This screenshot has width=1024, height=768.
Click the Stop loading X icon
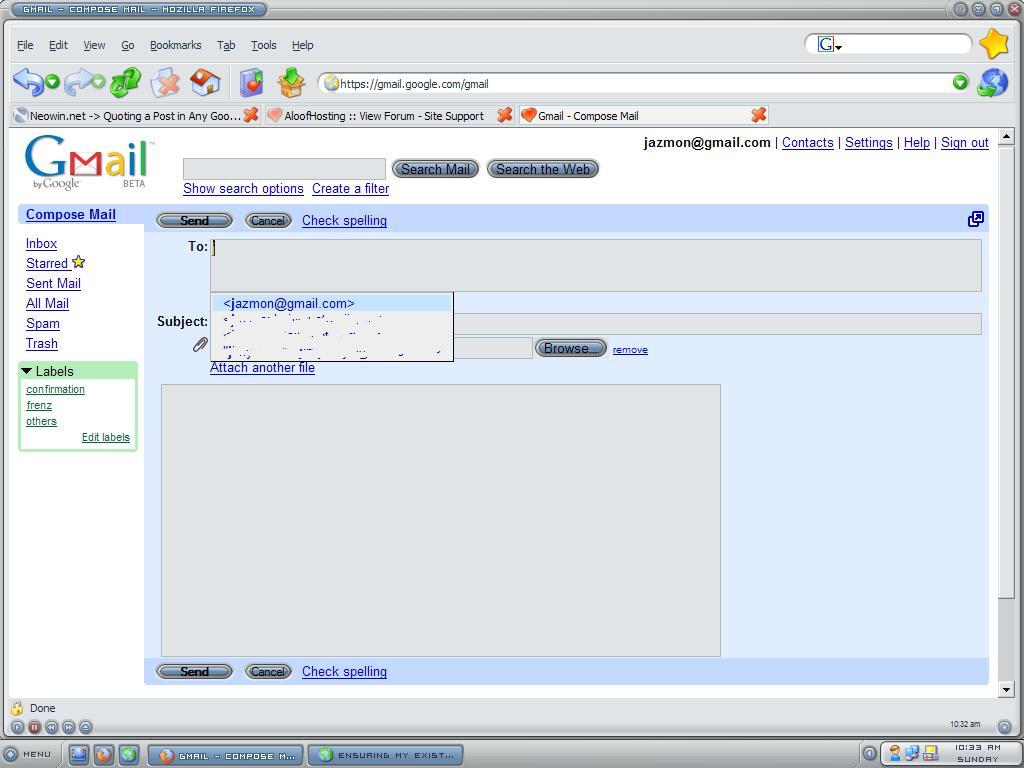click(165, 84)
